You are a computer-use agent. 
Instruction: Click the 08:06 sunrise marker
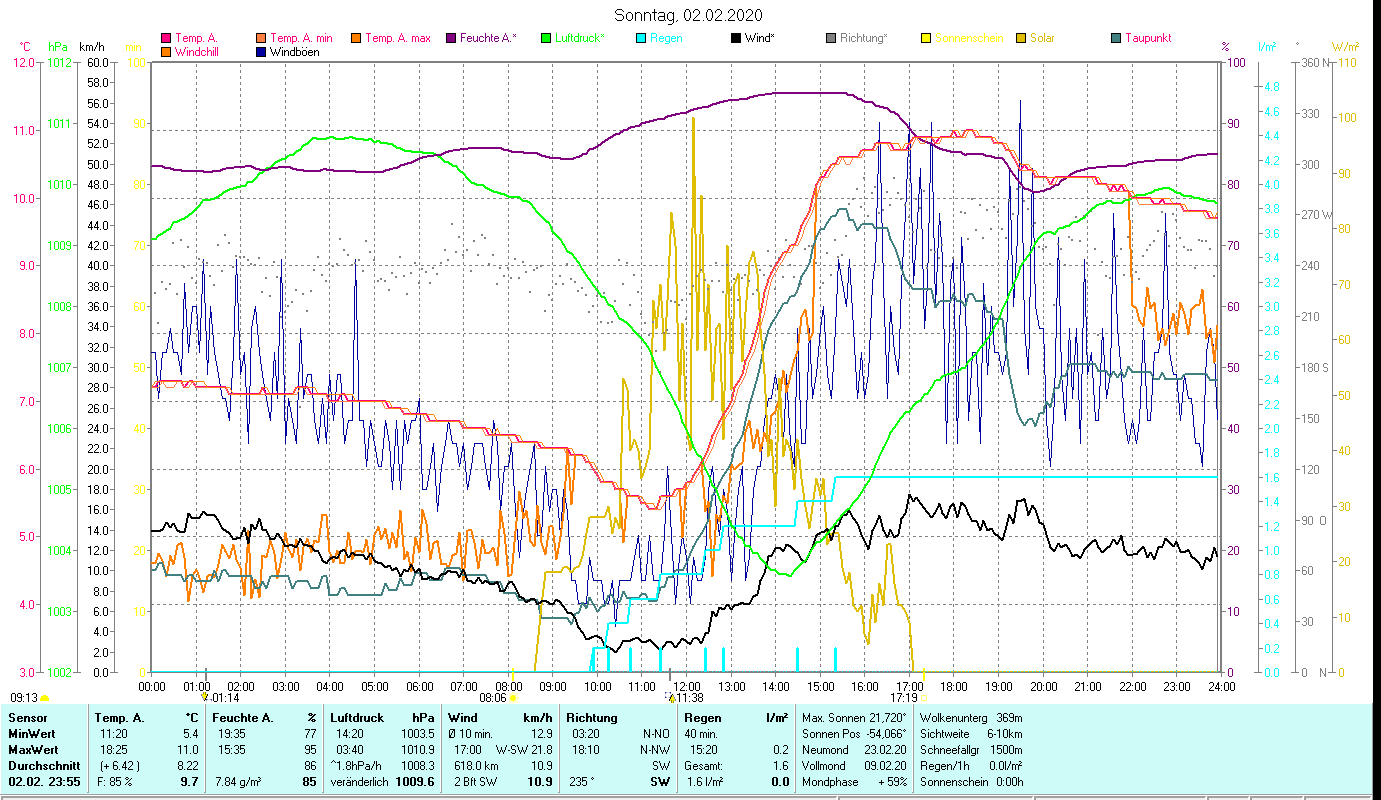(x=493, y=698)
